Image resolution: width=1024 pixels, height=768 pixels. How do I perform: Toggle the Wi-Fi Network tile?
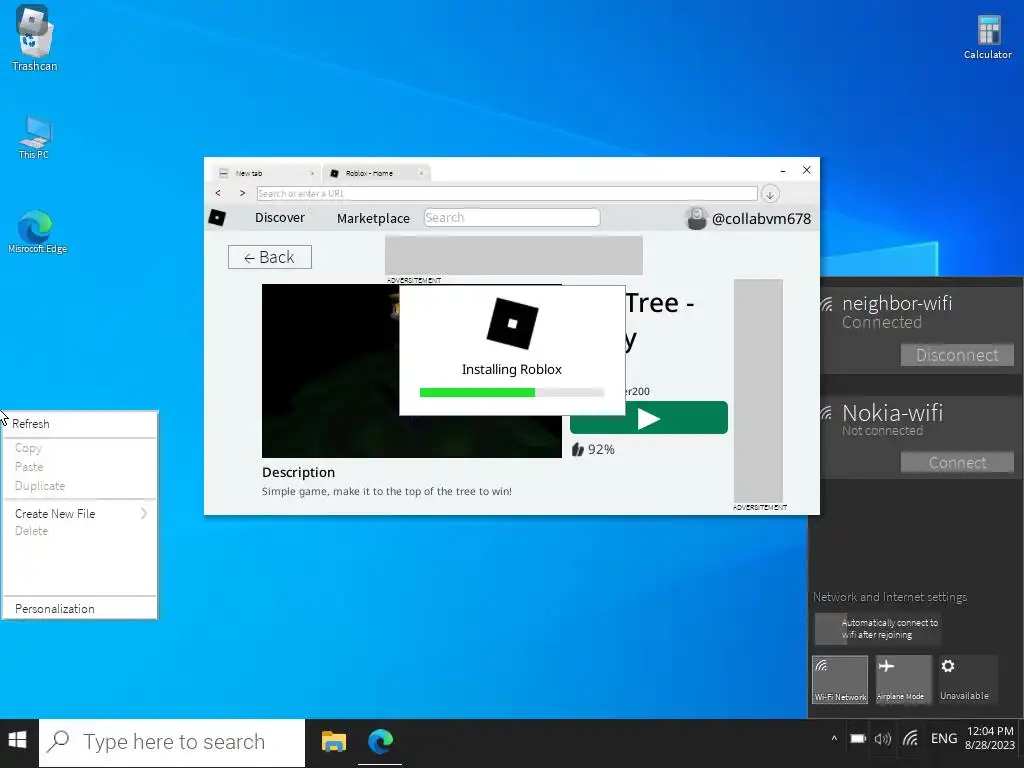(840, 679)
